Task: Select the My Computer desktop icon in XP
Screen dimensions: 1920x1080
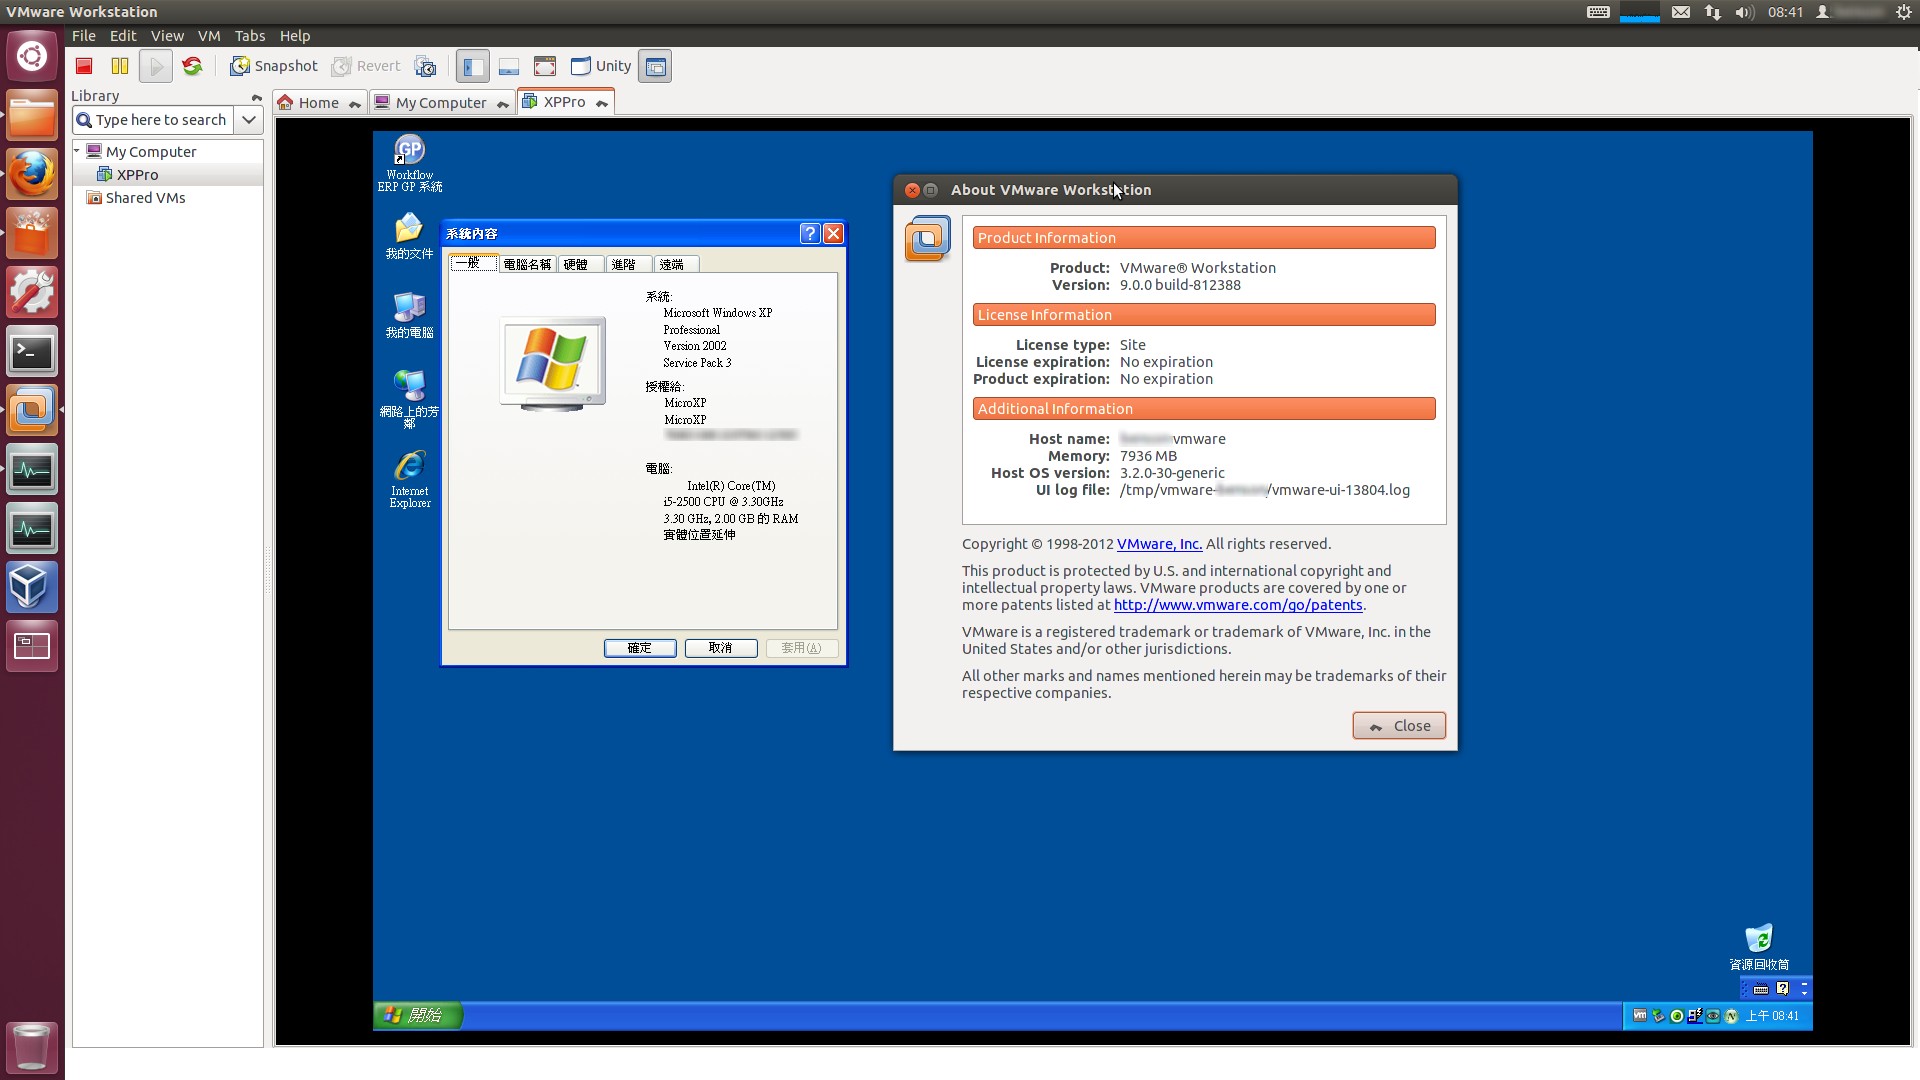Action: point(409,315)
